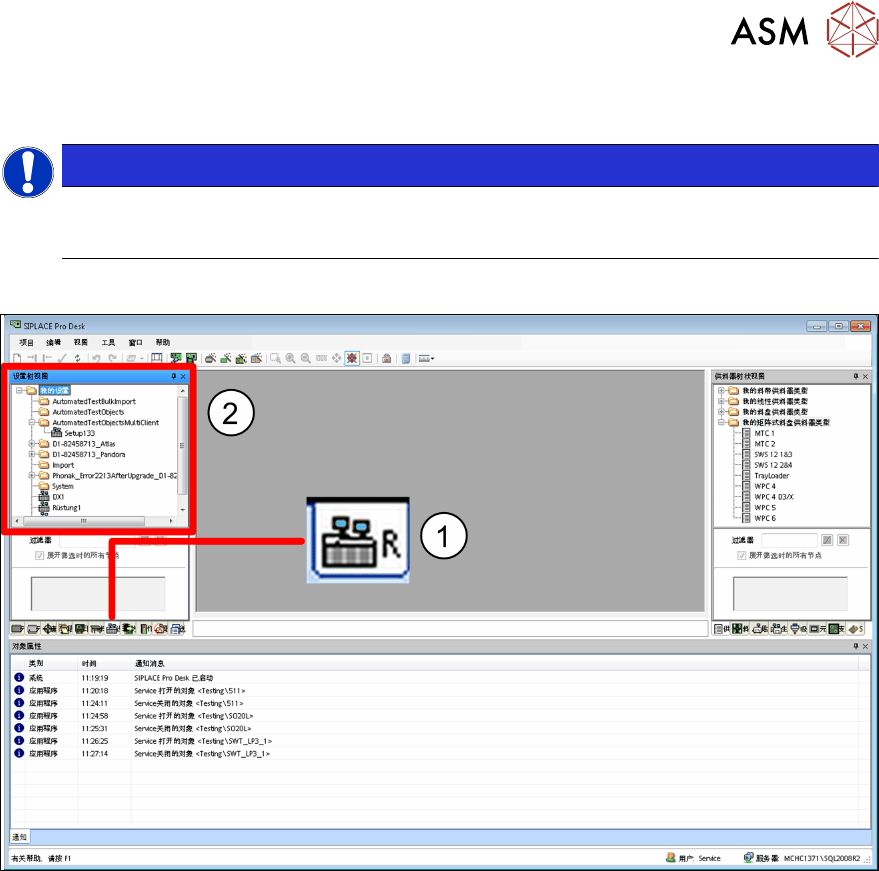Click the red circle tab icon under left panel
879x871 pixels.
click(161, 629)
